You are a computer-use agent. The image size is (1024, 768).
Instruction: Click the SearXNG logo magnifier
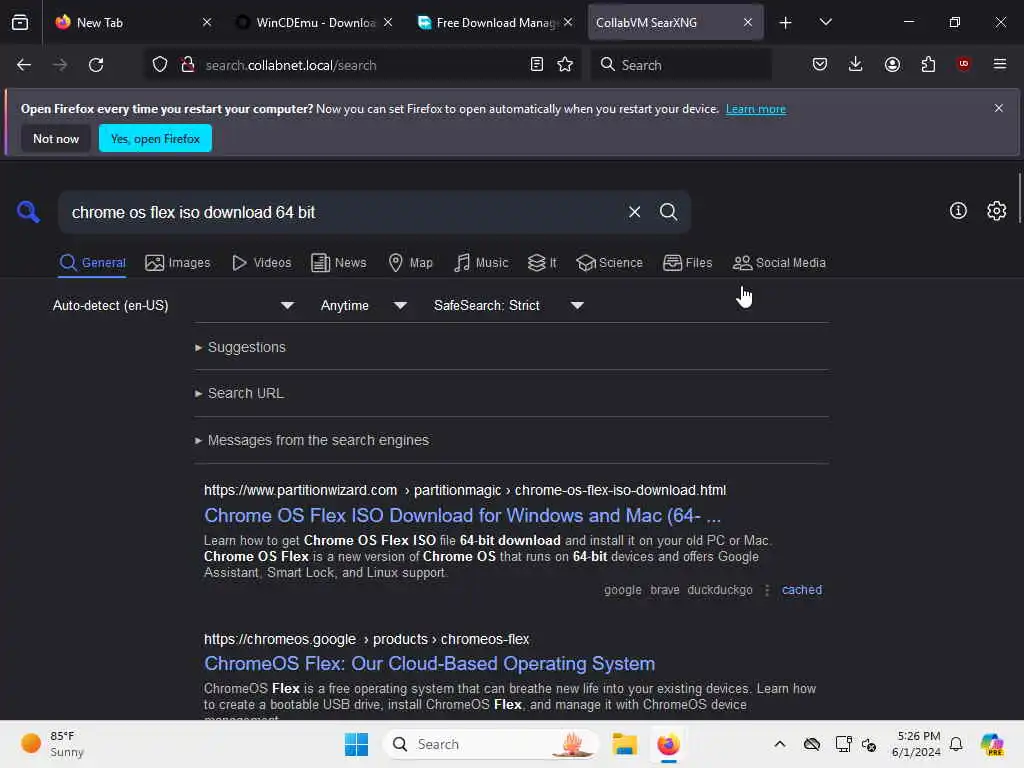tap(28, 212)
